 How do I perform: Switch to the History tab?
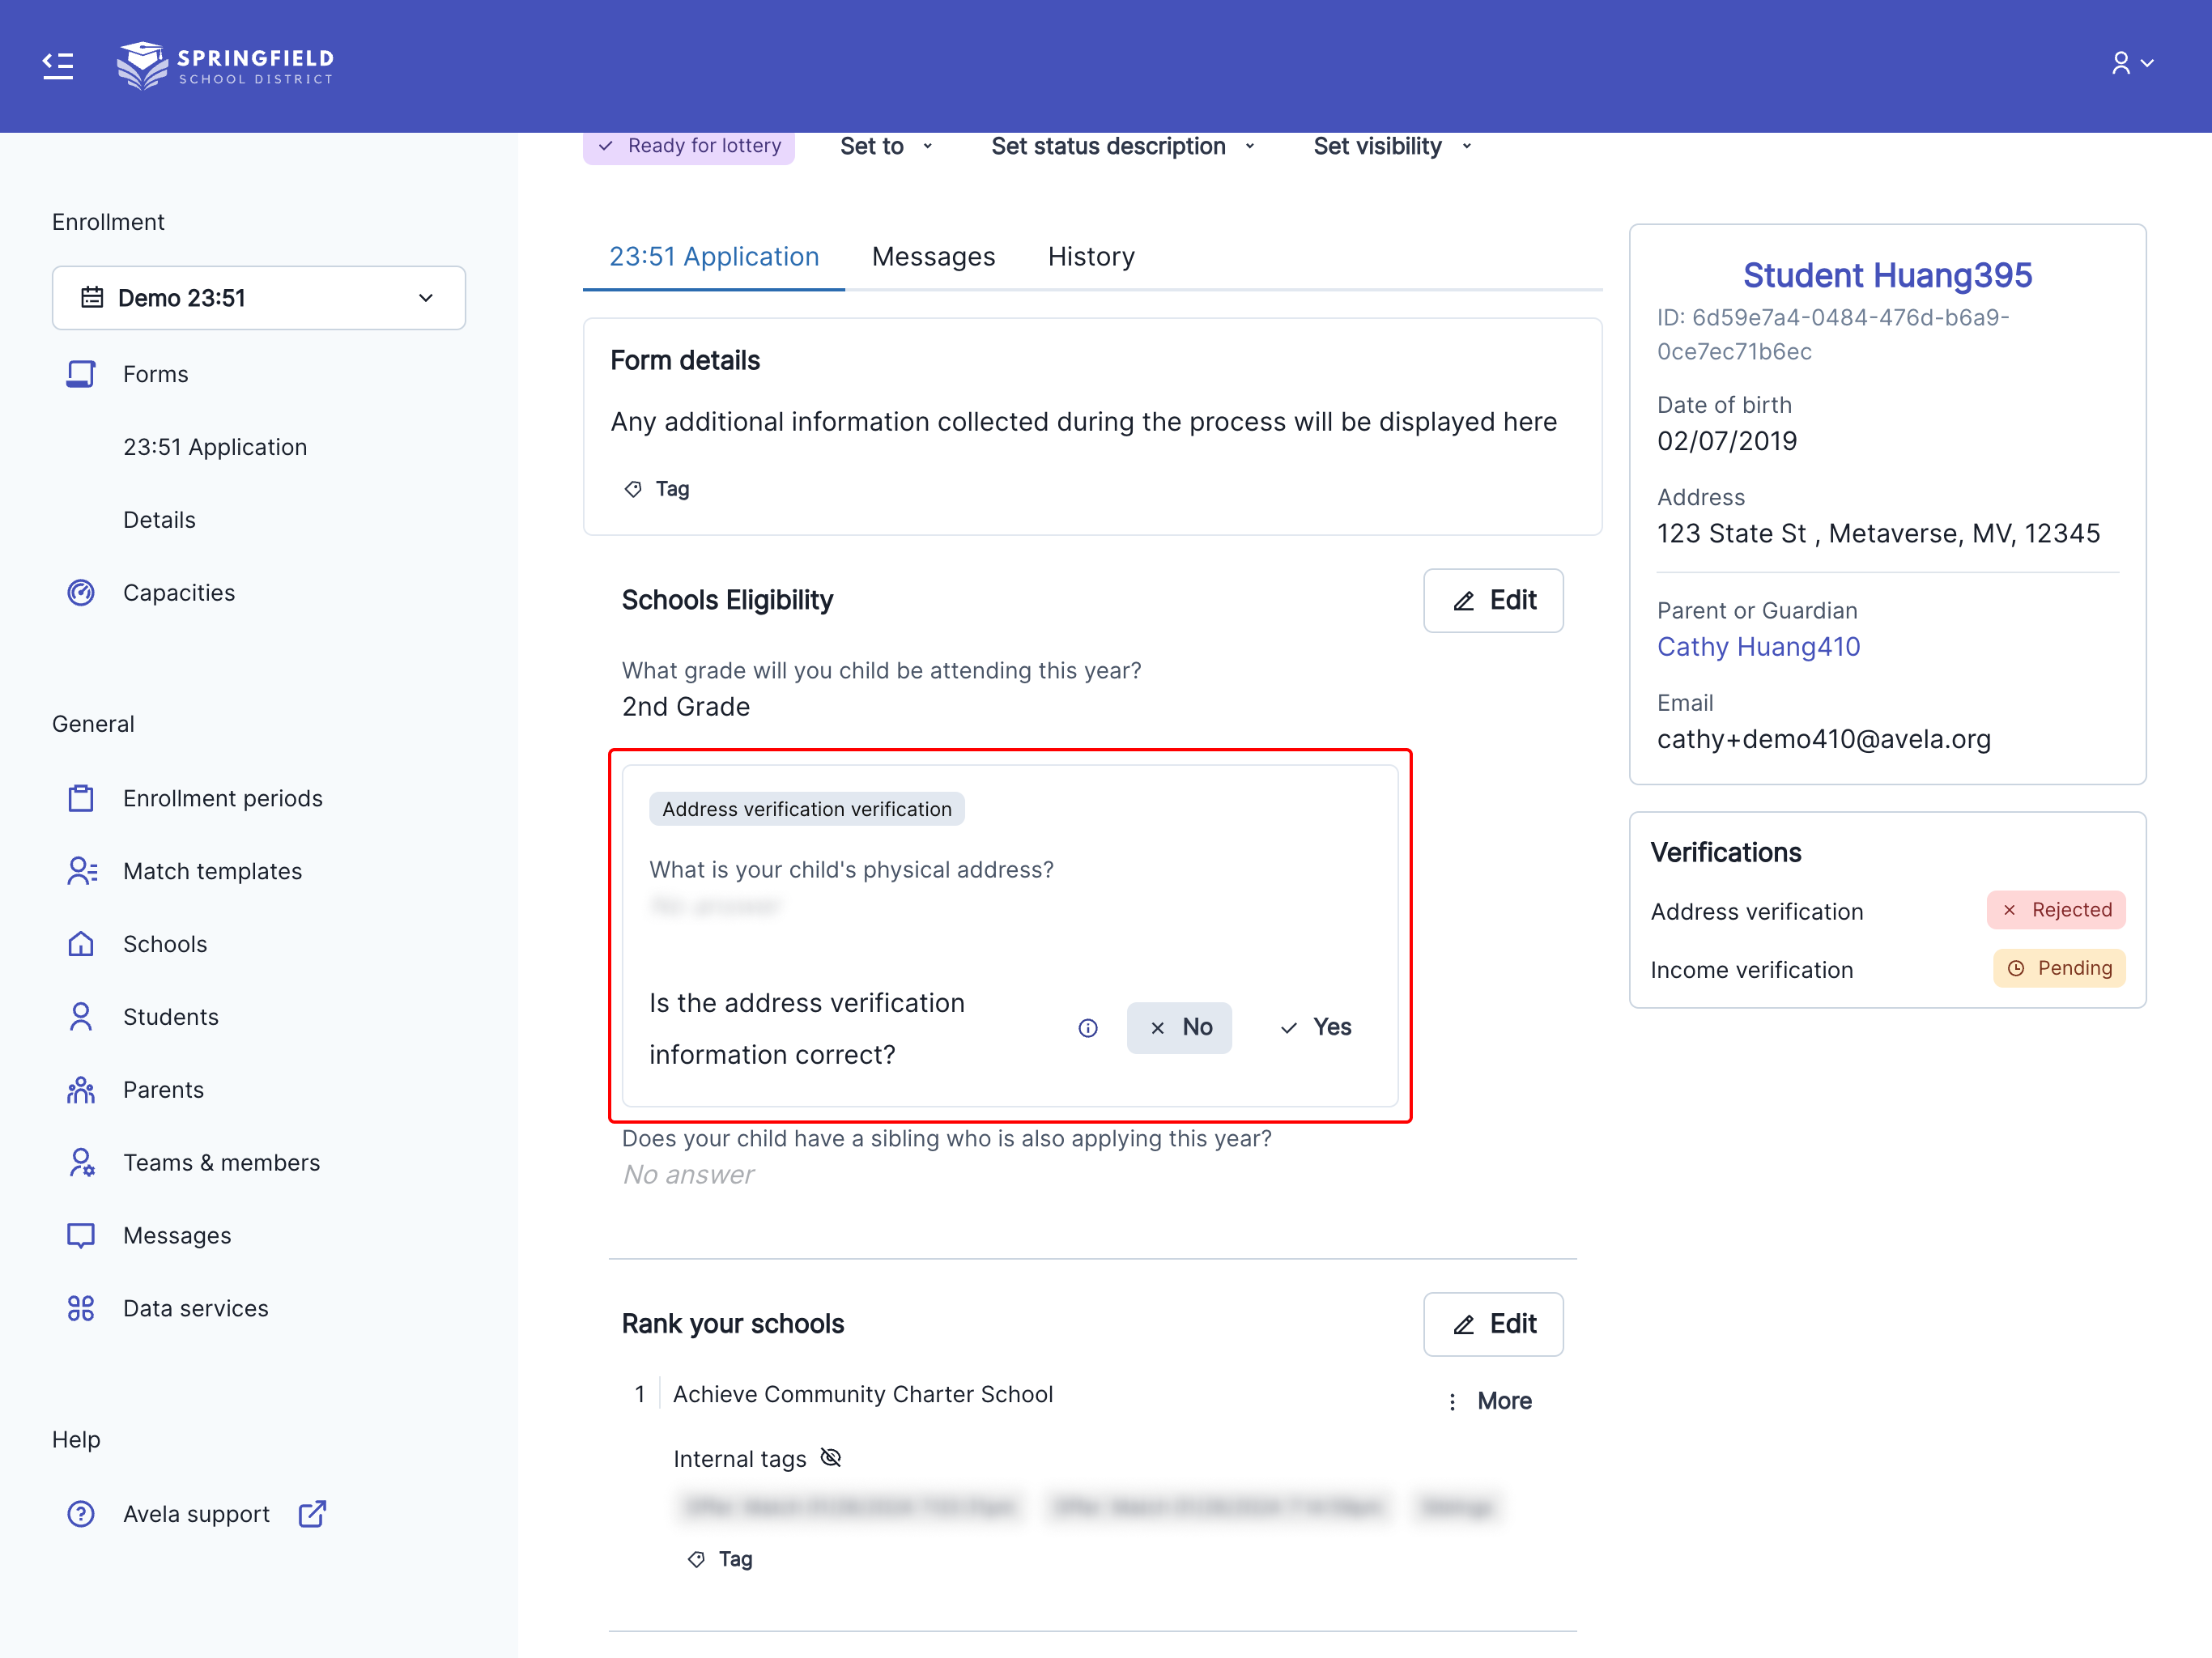point(1091,257)
